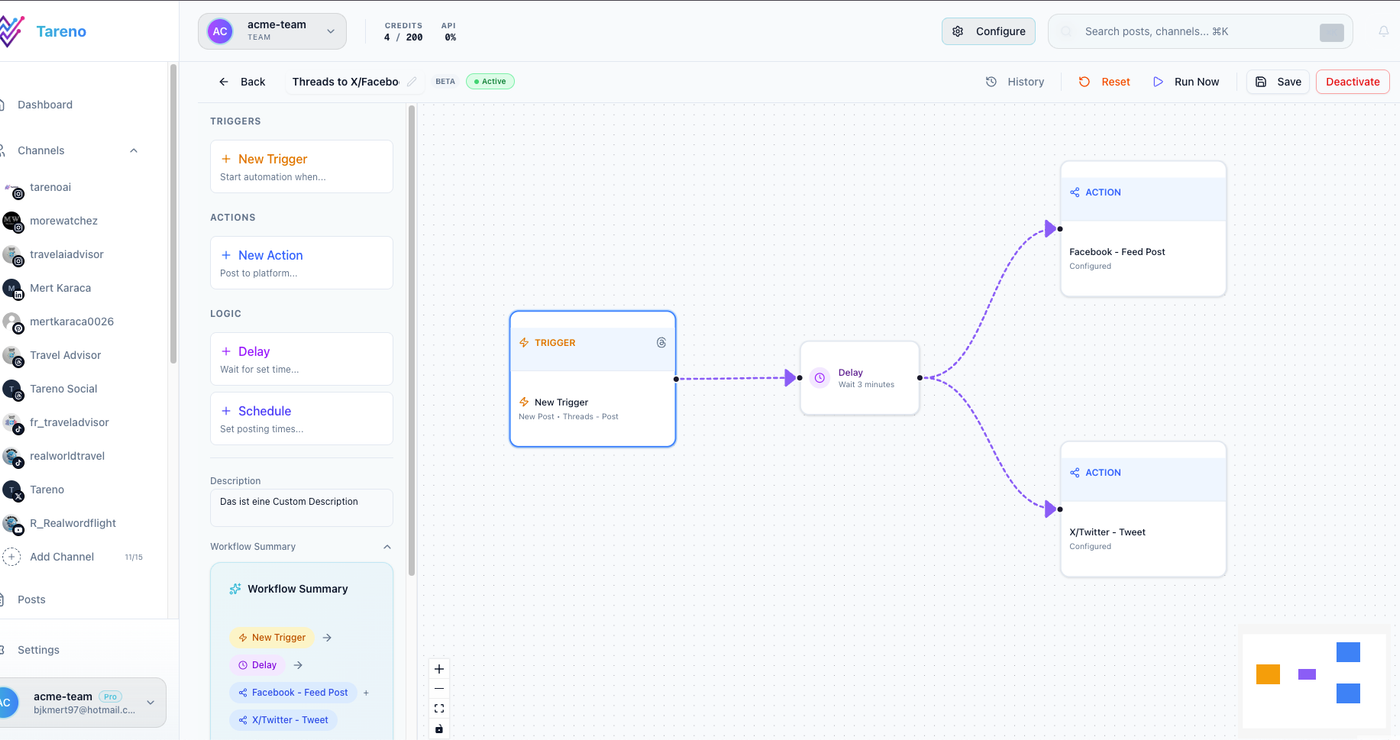
Task: Open the morewatchez channel
Action: coord(63,221)
